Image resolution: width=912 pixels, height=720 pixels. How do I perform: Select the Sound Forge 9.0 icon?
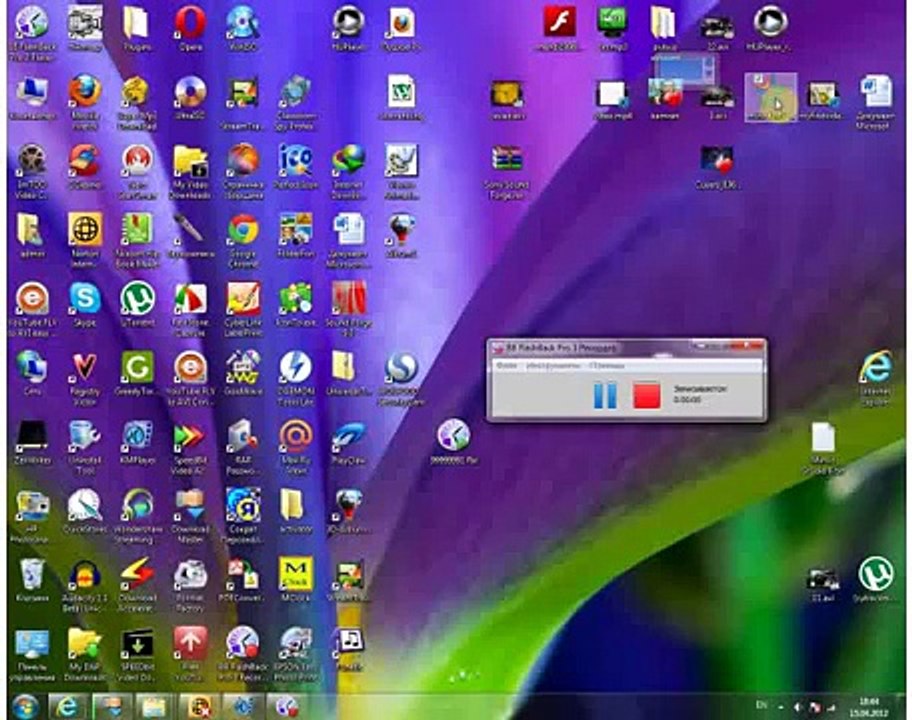(349, 309)
